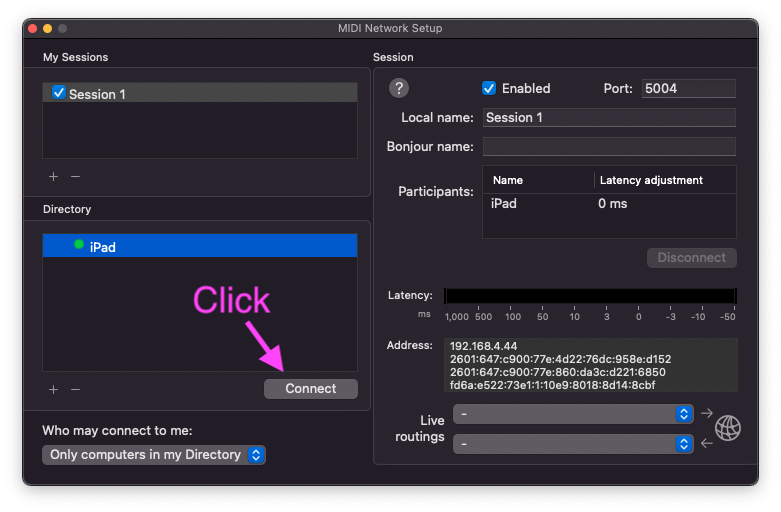Click the Local name text field

tap(608, 117)
